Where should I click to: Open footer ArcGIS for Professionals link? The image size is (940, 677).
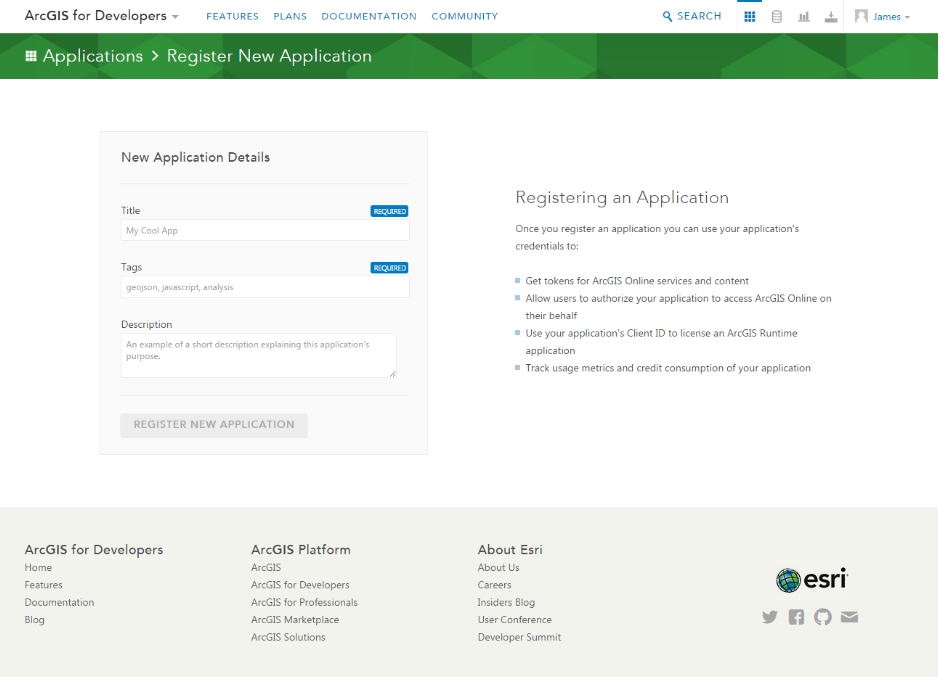point(305,602)
